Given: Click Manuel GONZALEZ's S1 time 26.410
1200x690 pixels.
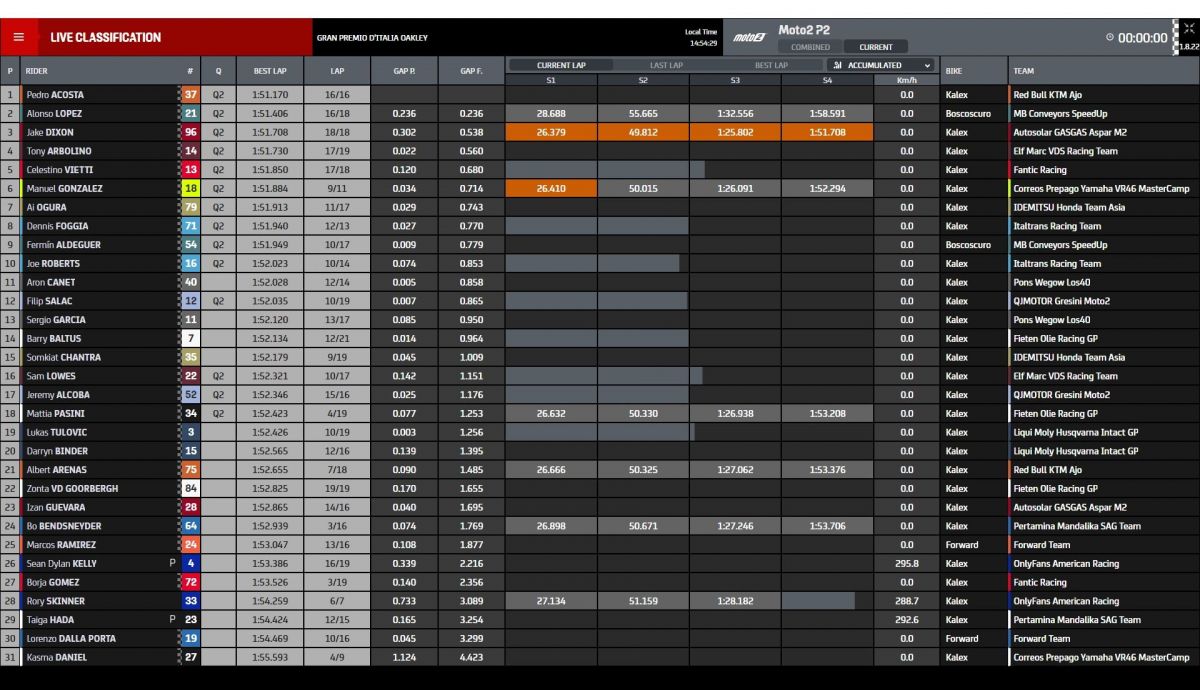Looking at the screenshot, I should point(551,188).
